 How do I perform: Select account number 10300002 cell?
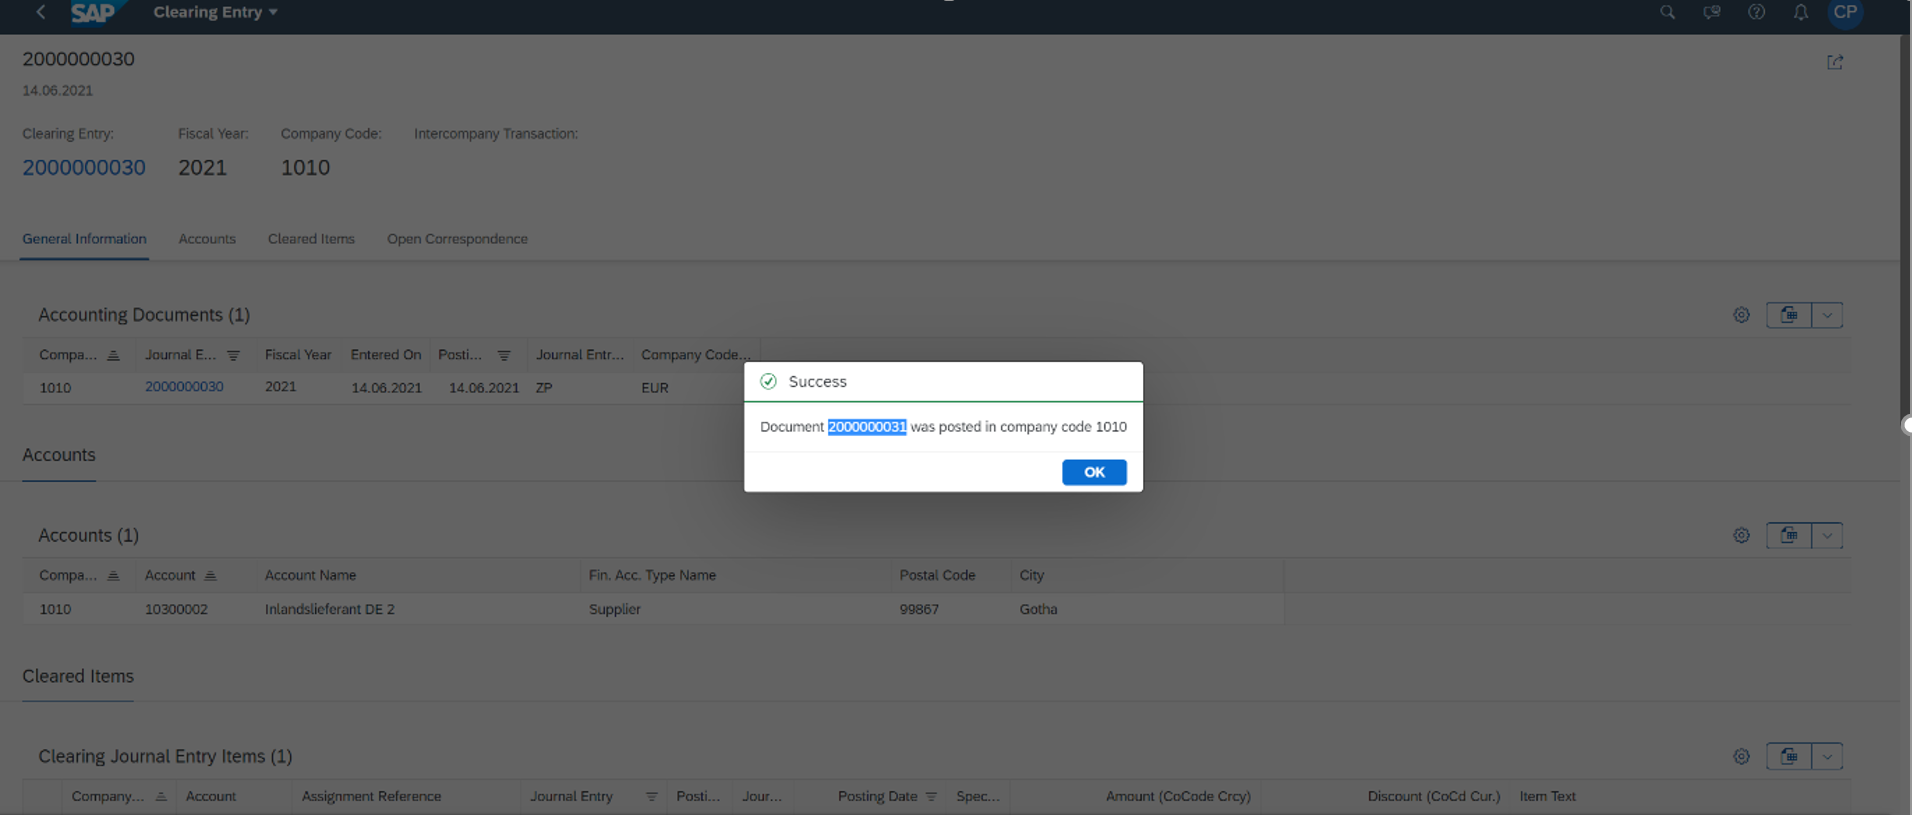[x=176, y=609]
